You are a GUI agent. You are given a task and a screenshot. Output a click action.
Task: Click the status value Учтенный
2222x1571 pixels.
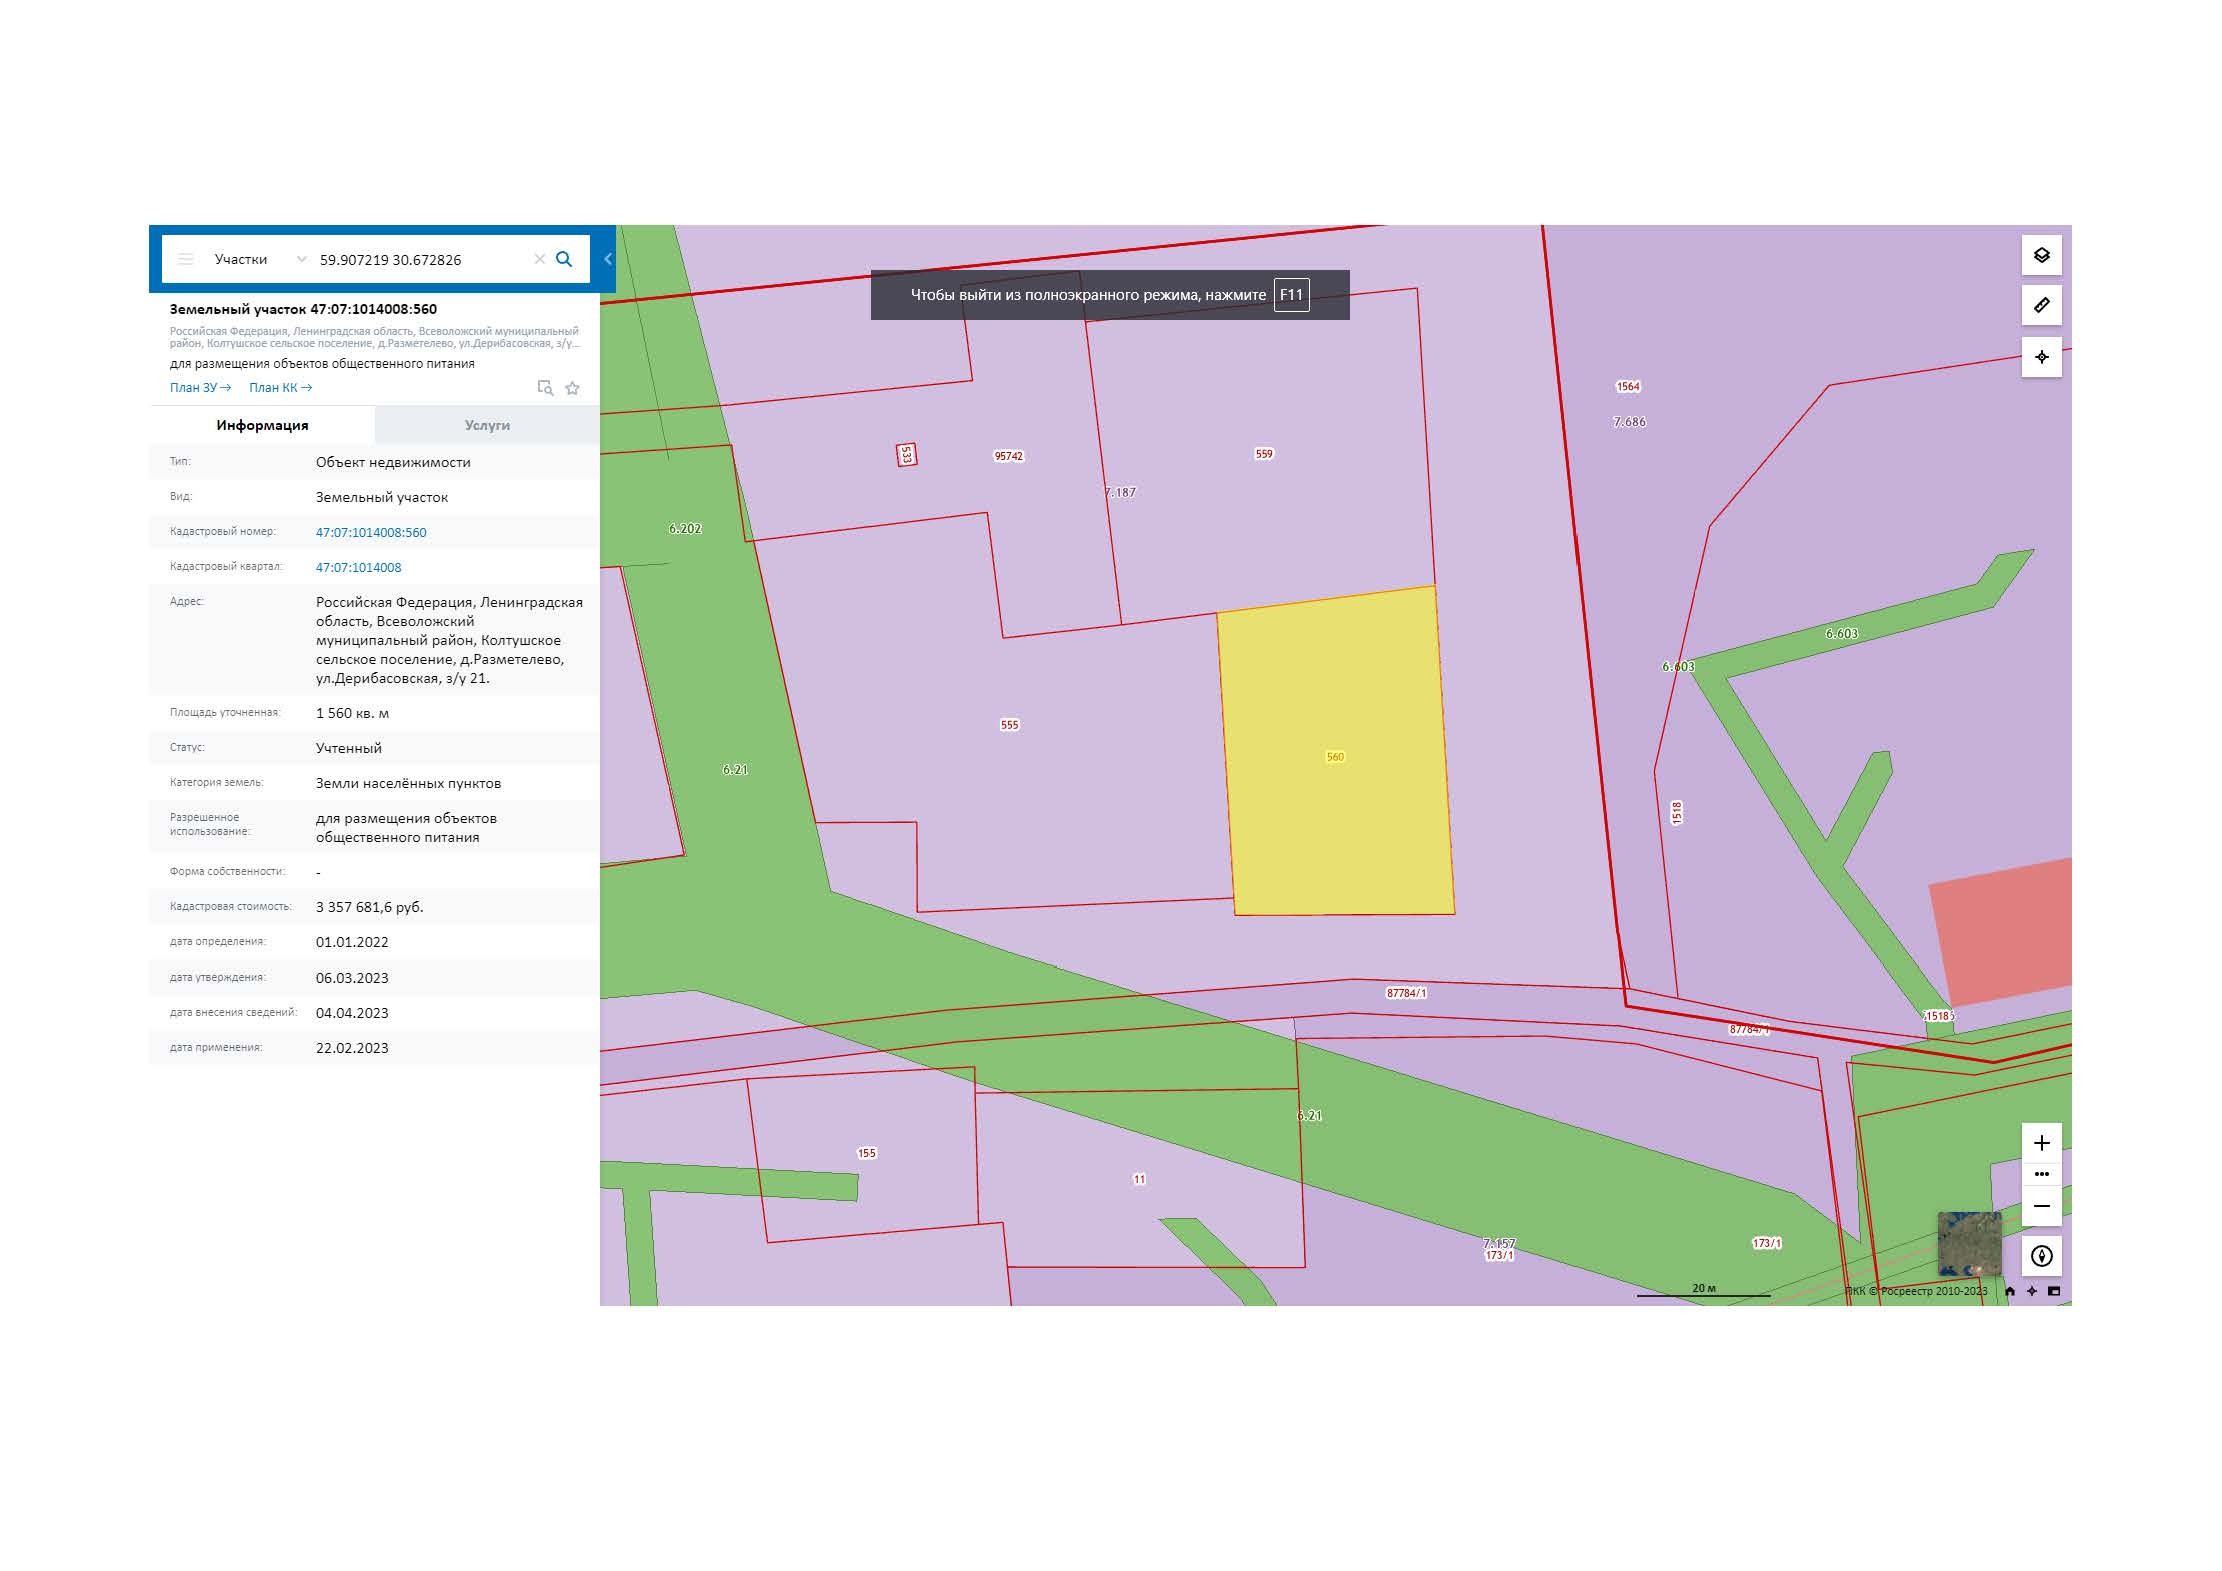(349, 748)
